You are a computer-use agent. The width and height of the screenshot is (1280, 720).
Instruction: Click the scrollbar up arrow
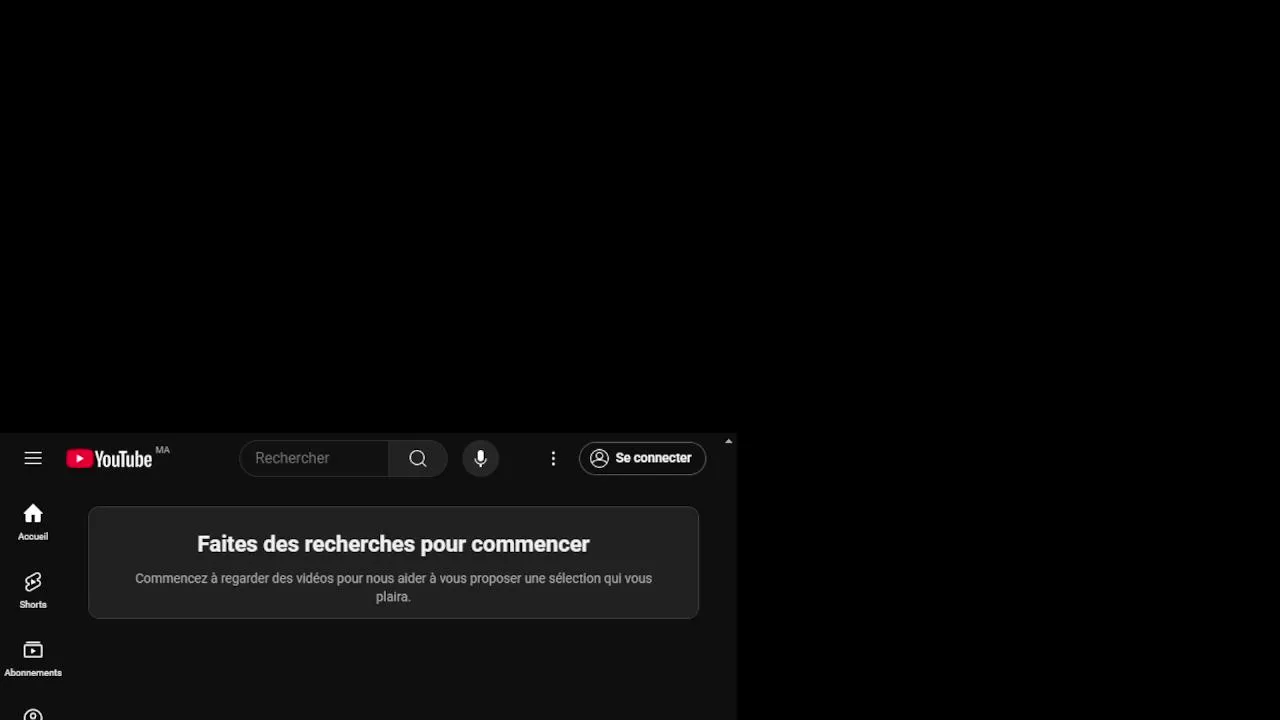pyautogui.click(x=729, y=441)
